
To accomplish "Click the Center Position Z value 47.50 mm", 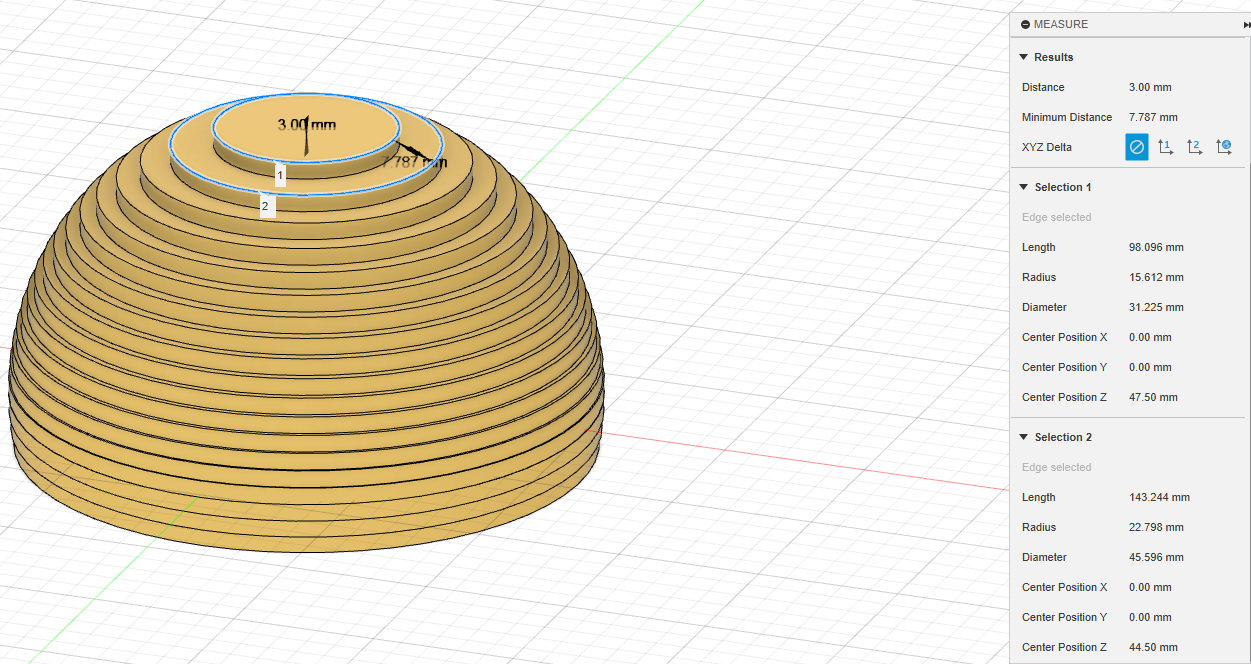I will point(1153,397).
